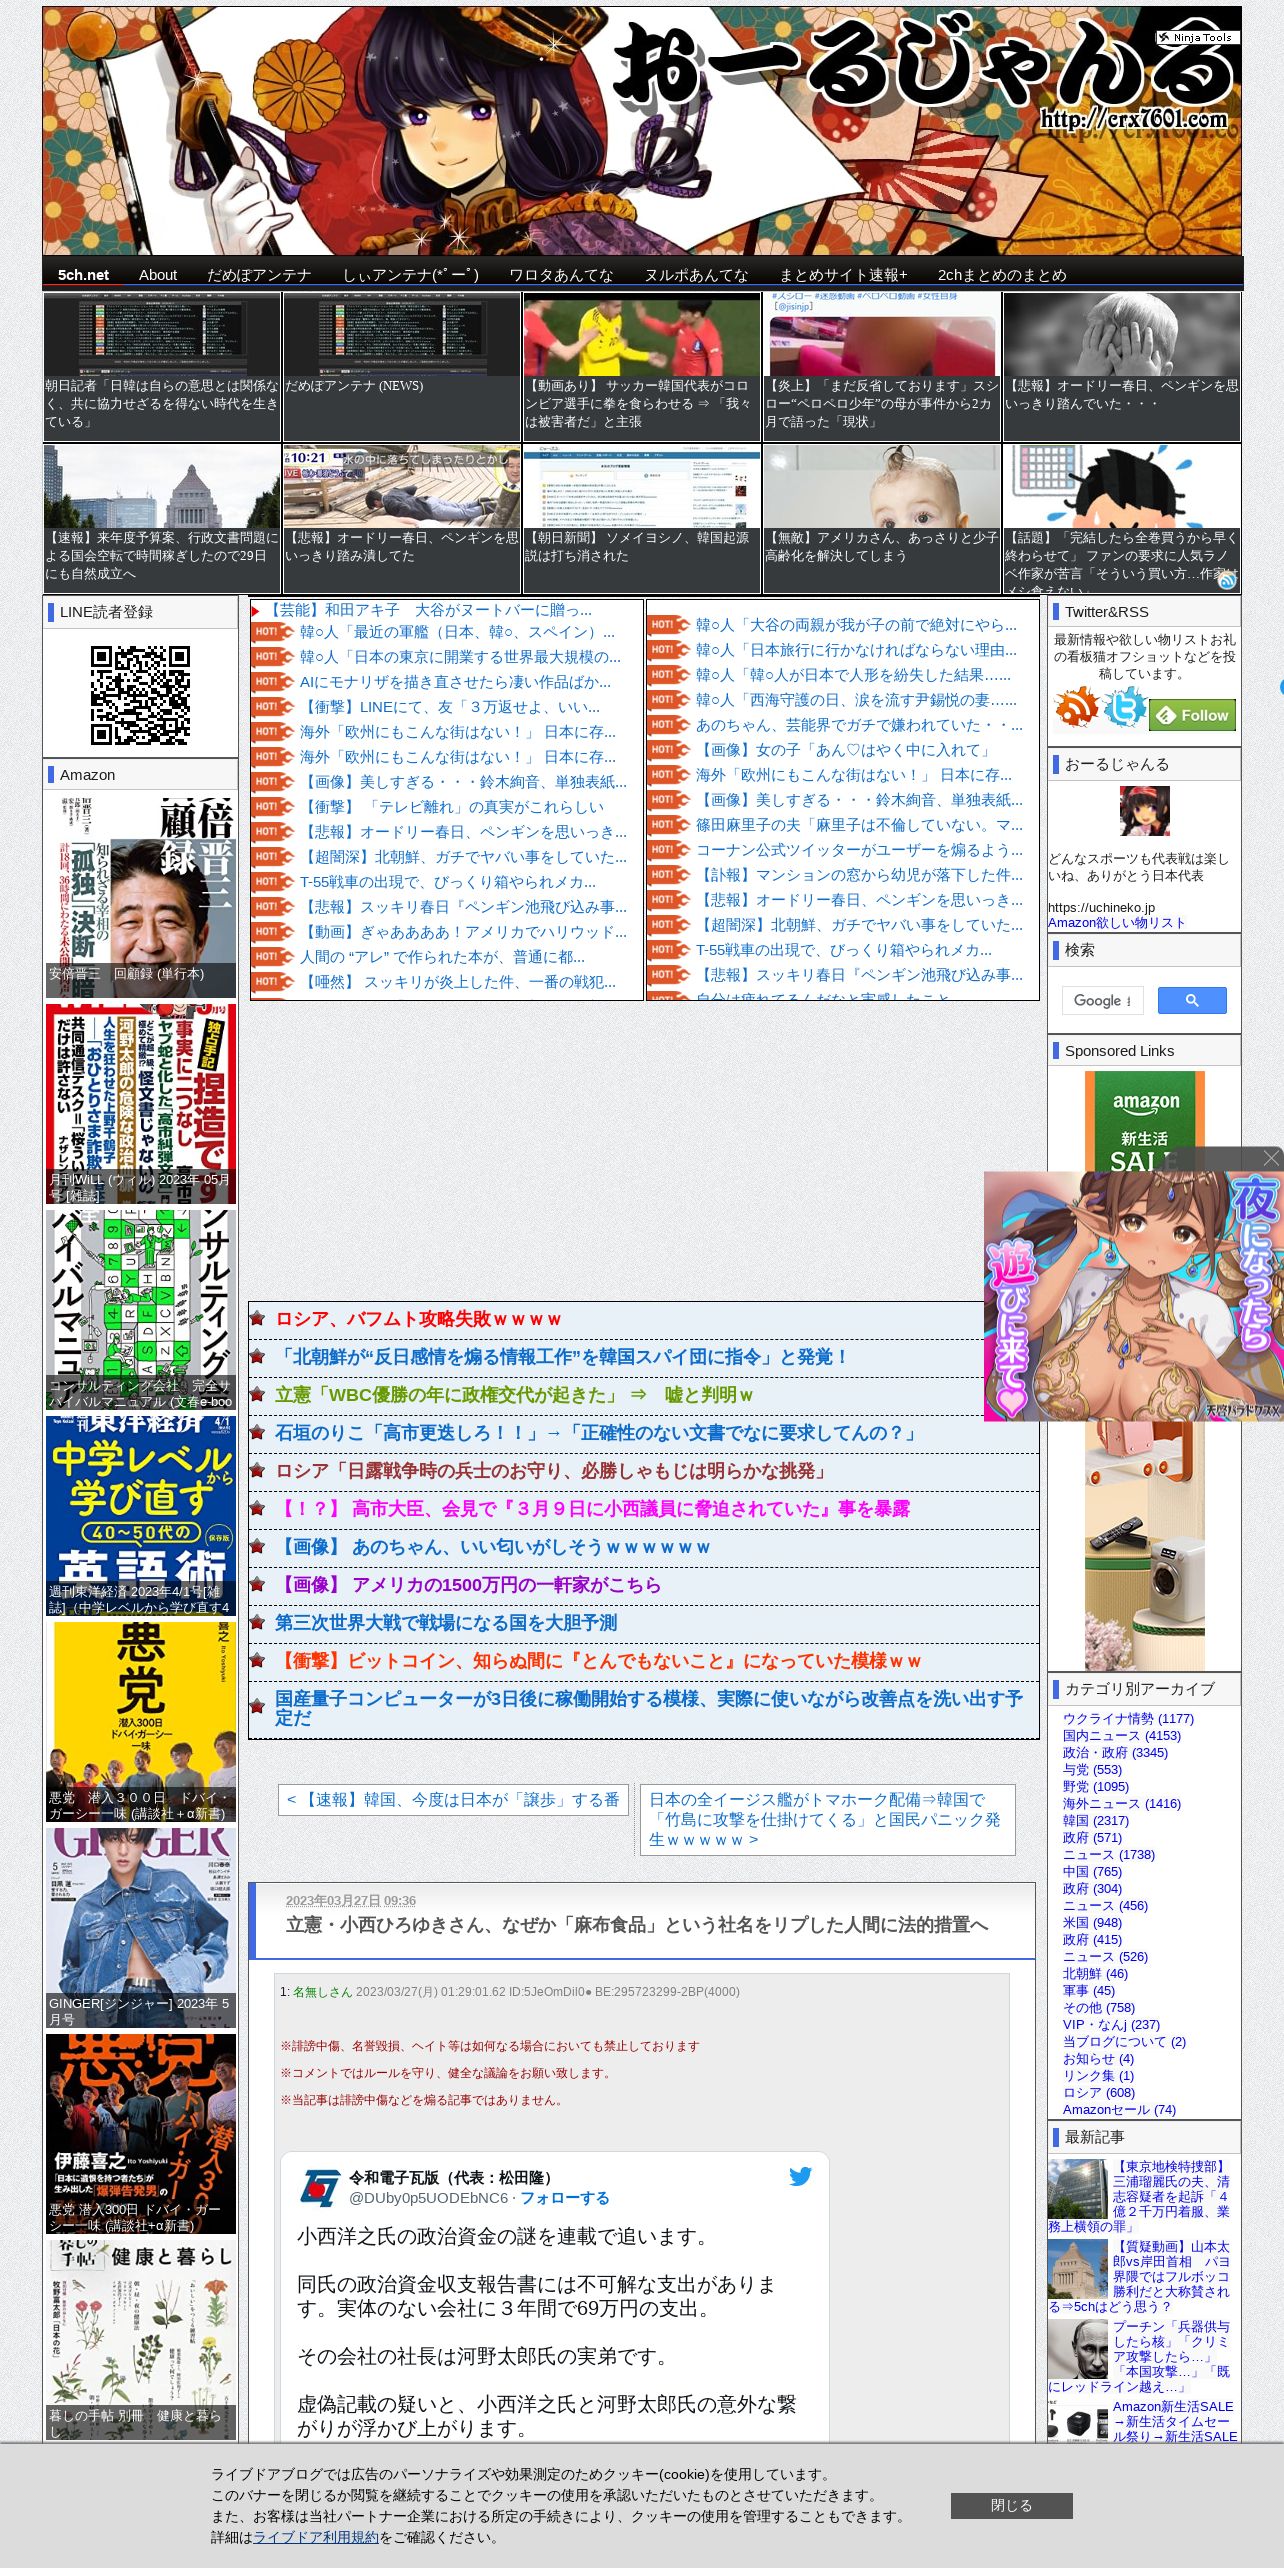The image size is (1284, 2568).
Task: Open previous article 【速報】韓国、今度は日本が link
Action: click(453, 1799)
